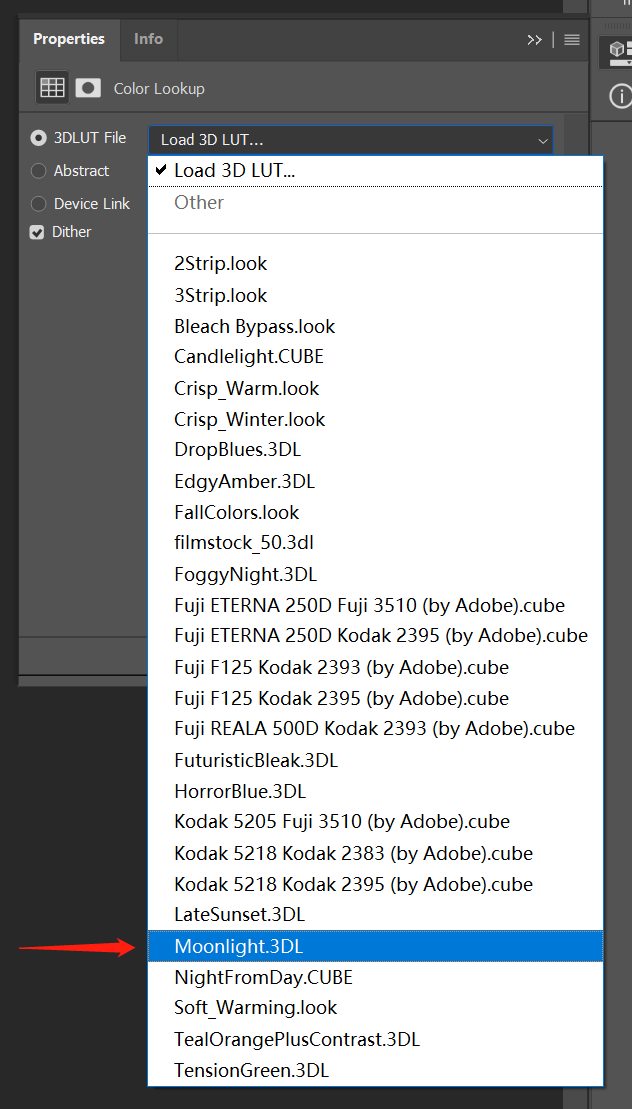The image size is (632, 1109).
Task: Switch to the Info tab
Action: tap(148, 39)
